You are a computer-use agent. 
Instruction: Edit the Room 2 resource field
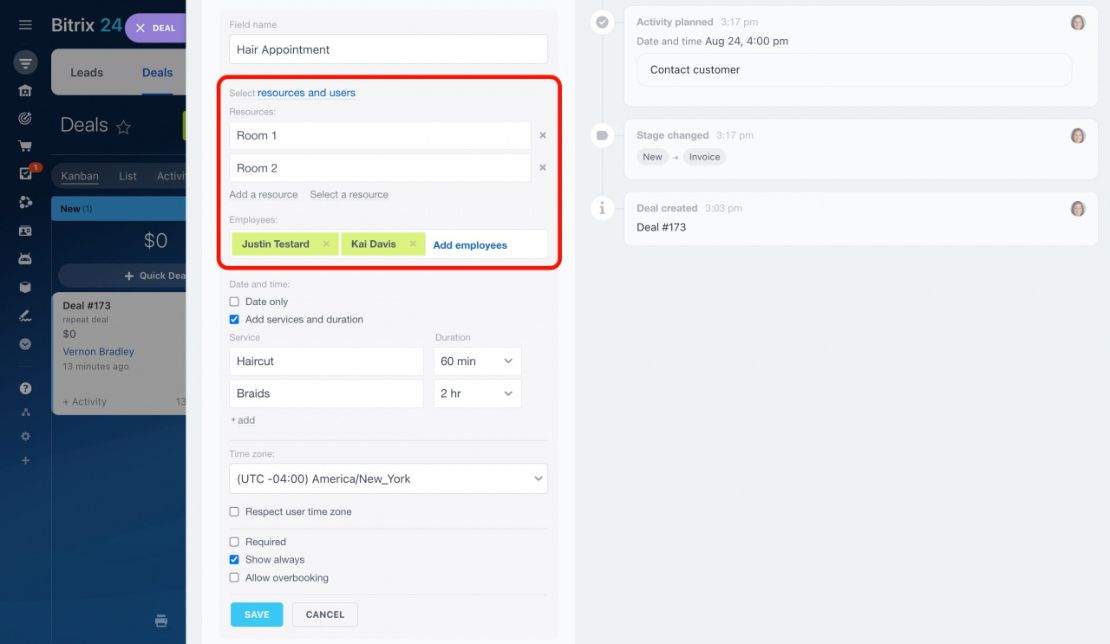coord(379,168)
